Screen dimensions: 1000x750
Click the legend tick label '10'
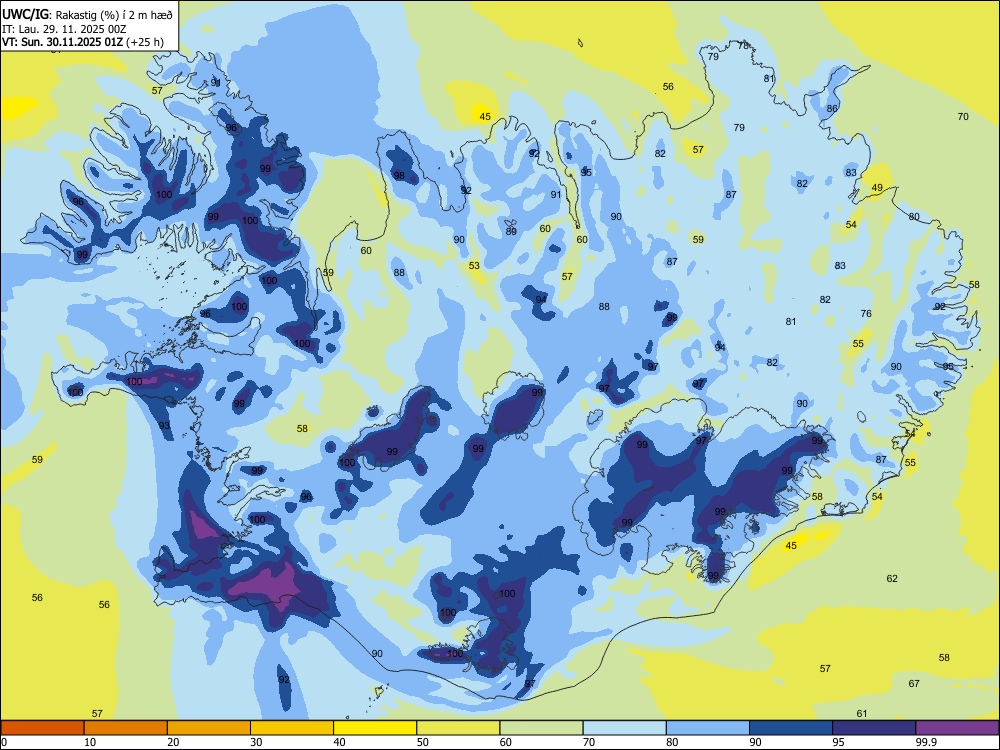tap(90, 742)
